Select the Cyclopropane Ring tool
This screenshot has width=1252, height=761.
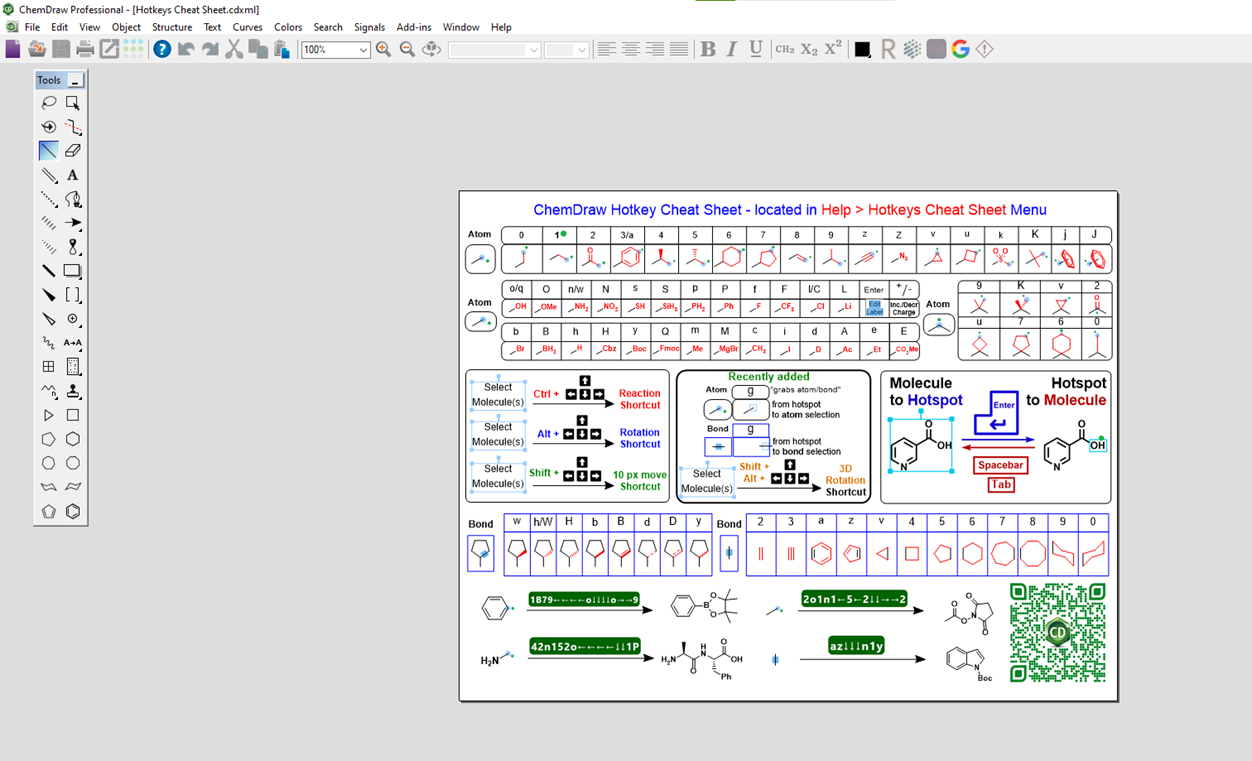(48, 415)
